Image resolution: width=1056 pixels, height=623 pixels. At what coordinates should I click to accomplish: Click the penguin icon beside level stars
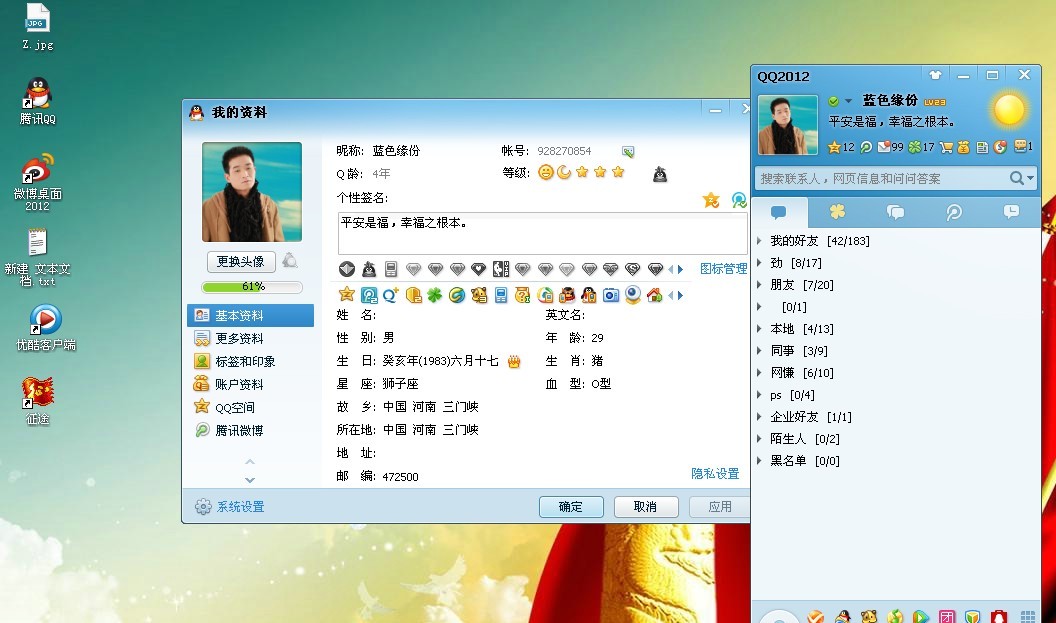click(660, 174)
